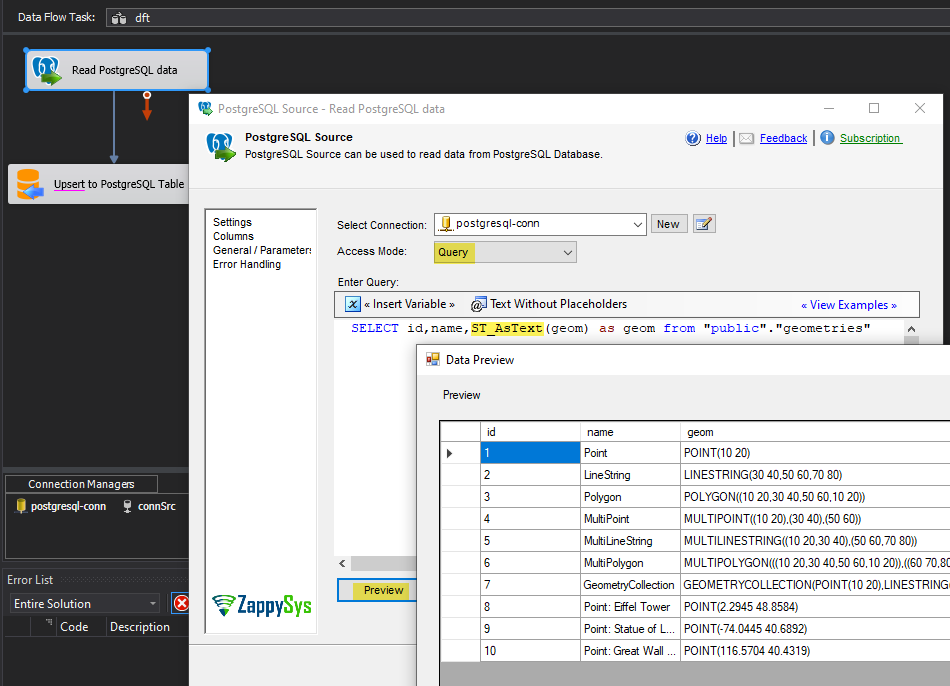
Task: Open the edit connection icon beside New
Action: click(704, 224)
